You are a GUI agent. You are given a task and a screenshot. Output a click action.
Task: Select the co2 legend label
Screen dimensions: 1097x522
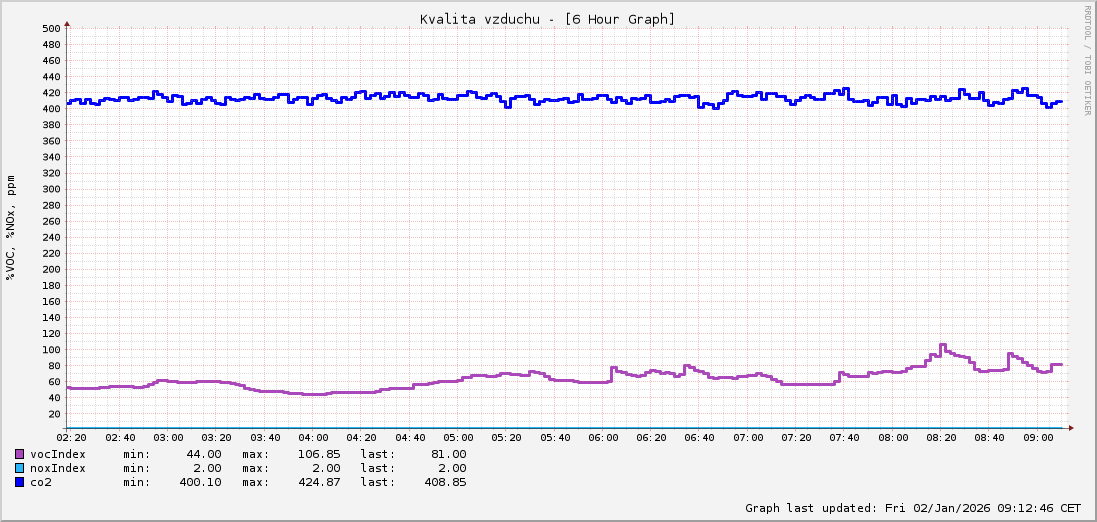[41, 482]
